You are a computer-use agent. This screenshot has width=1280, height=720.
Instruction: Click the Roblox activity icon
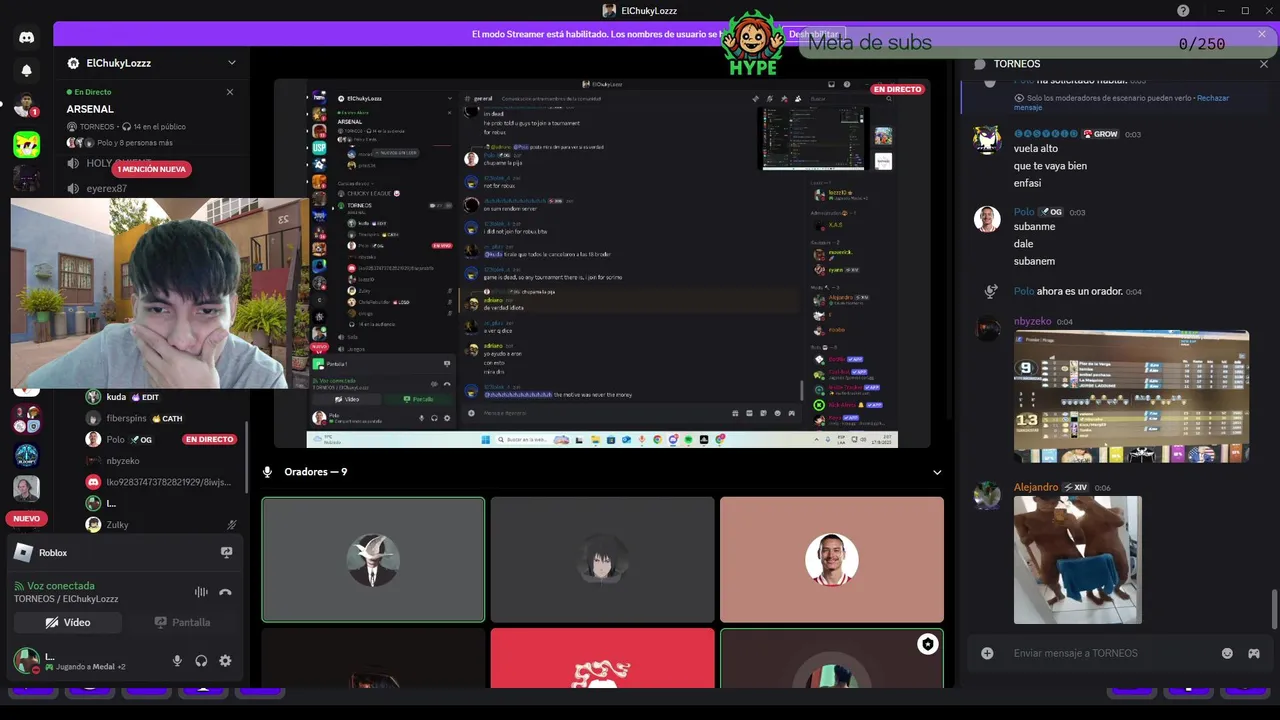(23, 552)
